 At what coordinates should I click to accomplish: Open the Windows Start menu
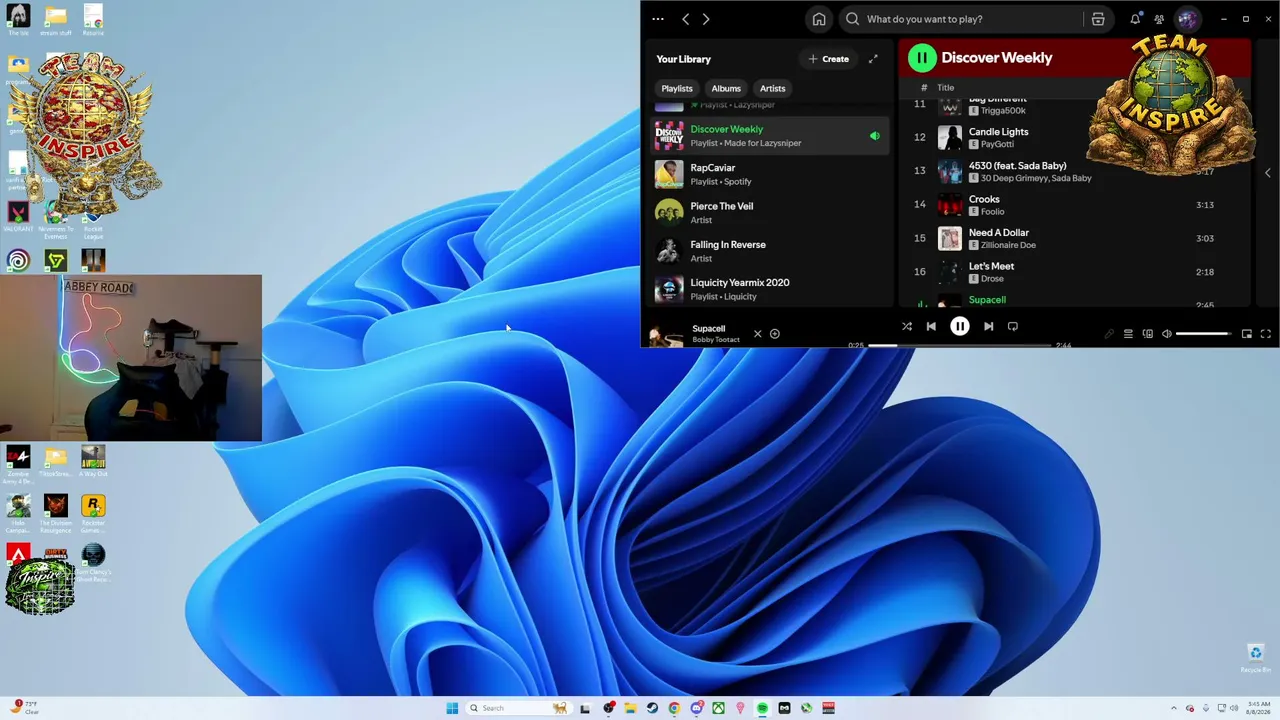coord(452,708)
